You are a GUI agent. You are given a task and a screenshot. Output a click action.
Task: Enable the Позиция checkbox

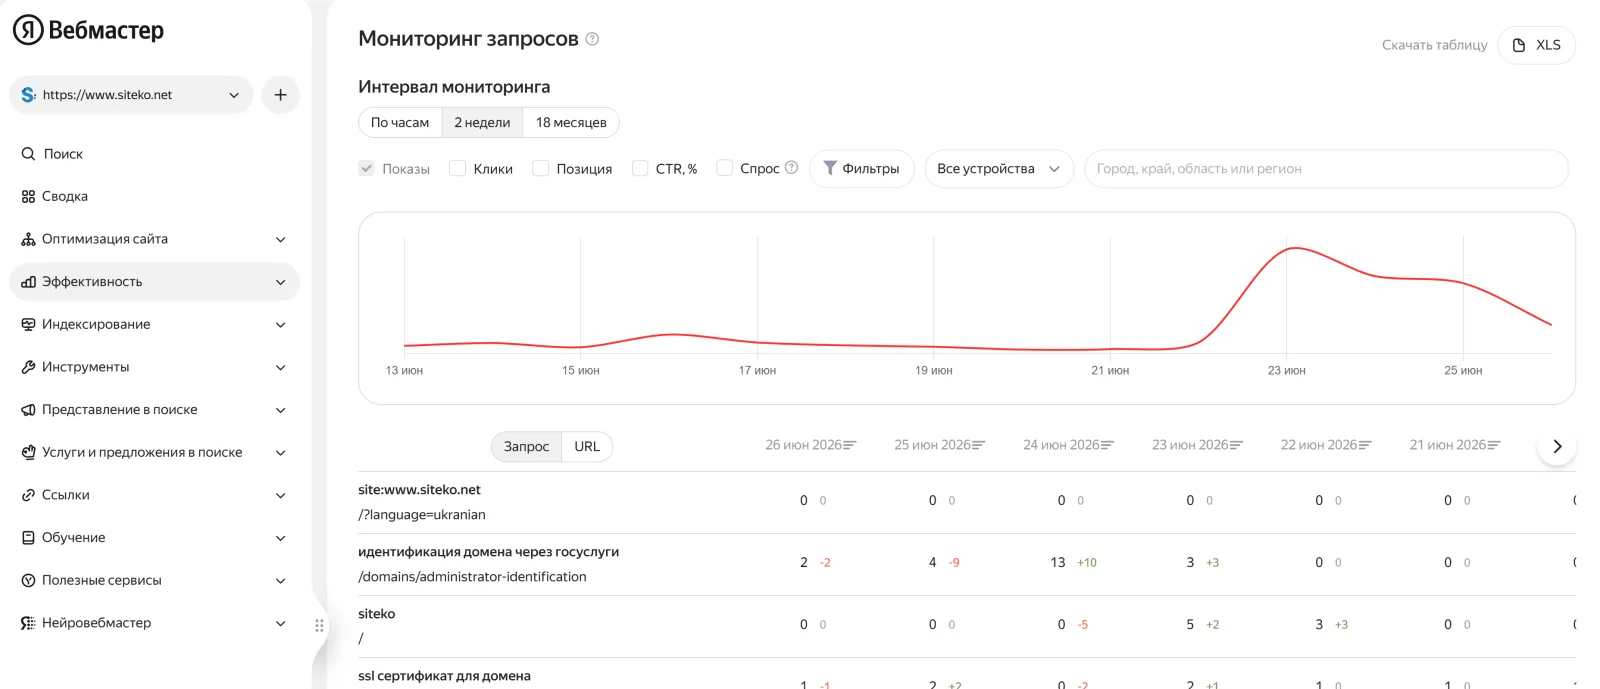point(540,168)
